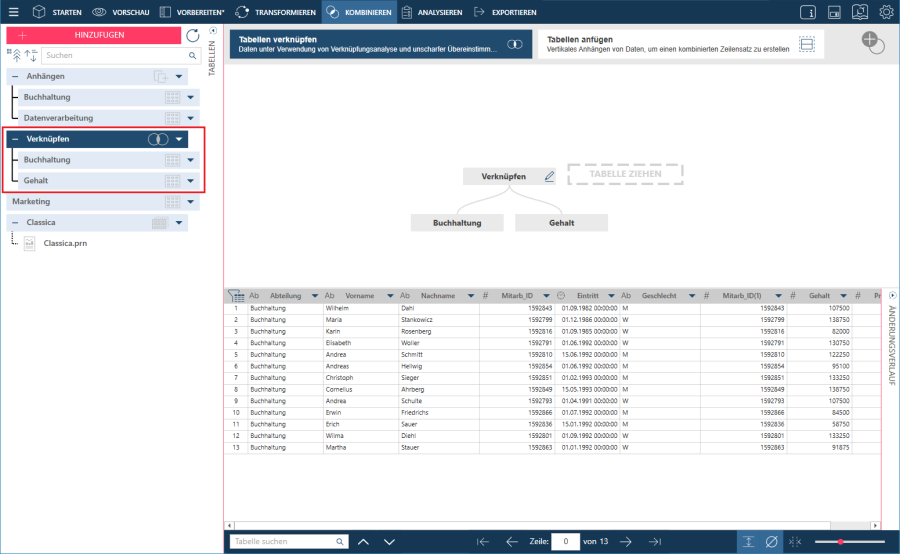
Task: Open the Nachname column dropdown
Action: pyautogui.click(x=471, y=296)
